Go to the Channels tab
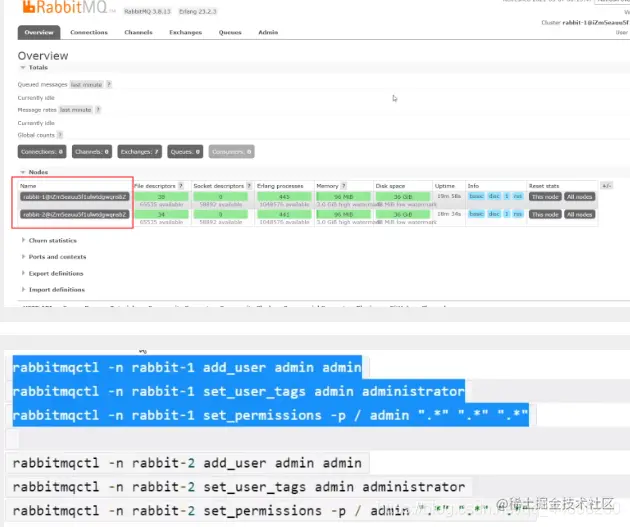Viewport: 630px width, 527px height. click(138, 33)
